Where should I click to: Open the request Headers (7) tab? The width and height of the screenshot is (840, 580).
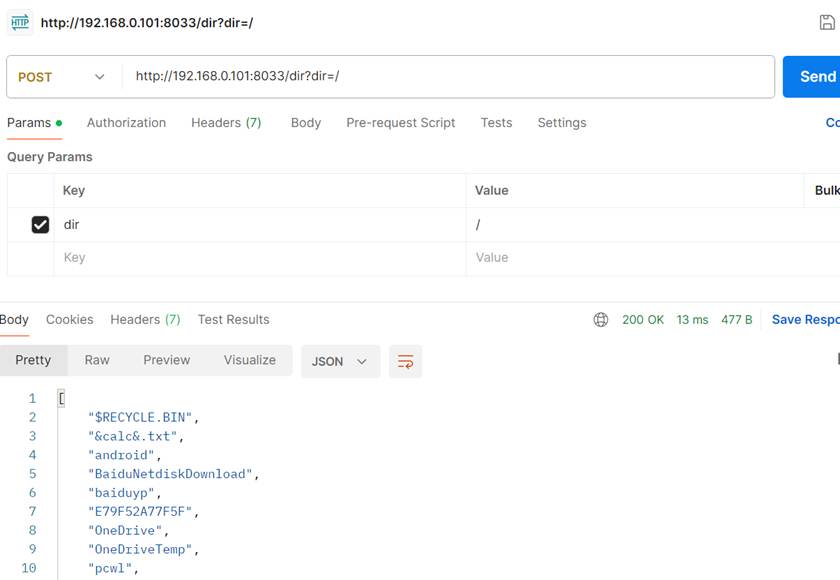226,123
